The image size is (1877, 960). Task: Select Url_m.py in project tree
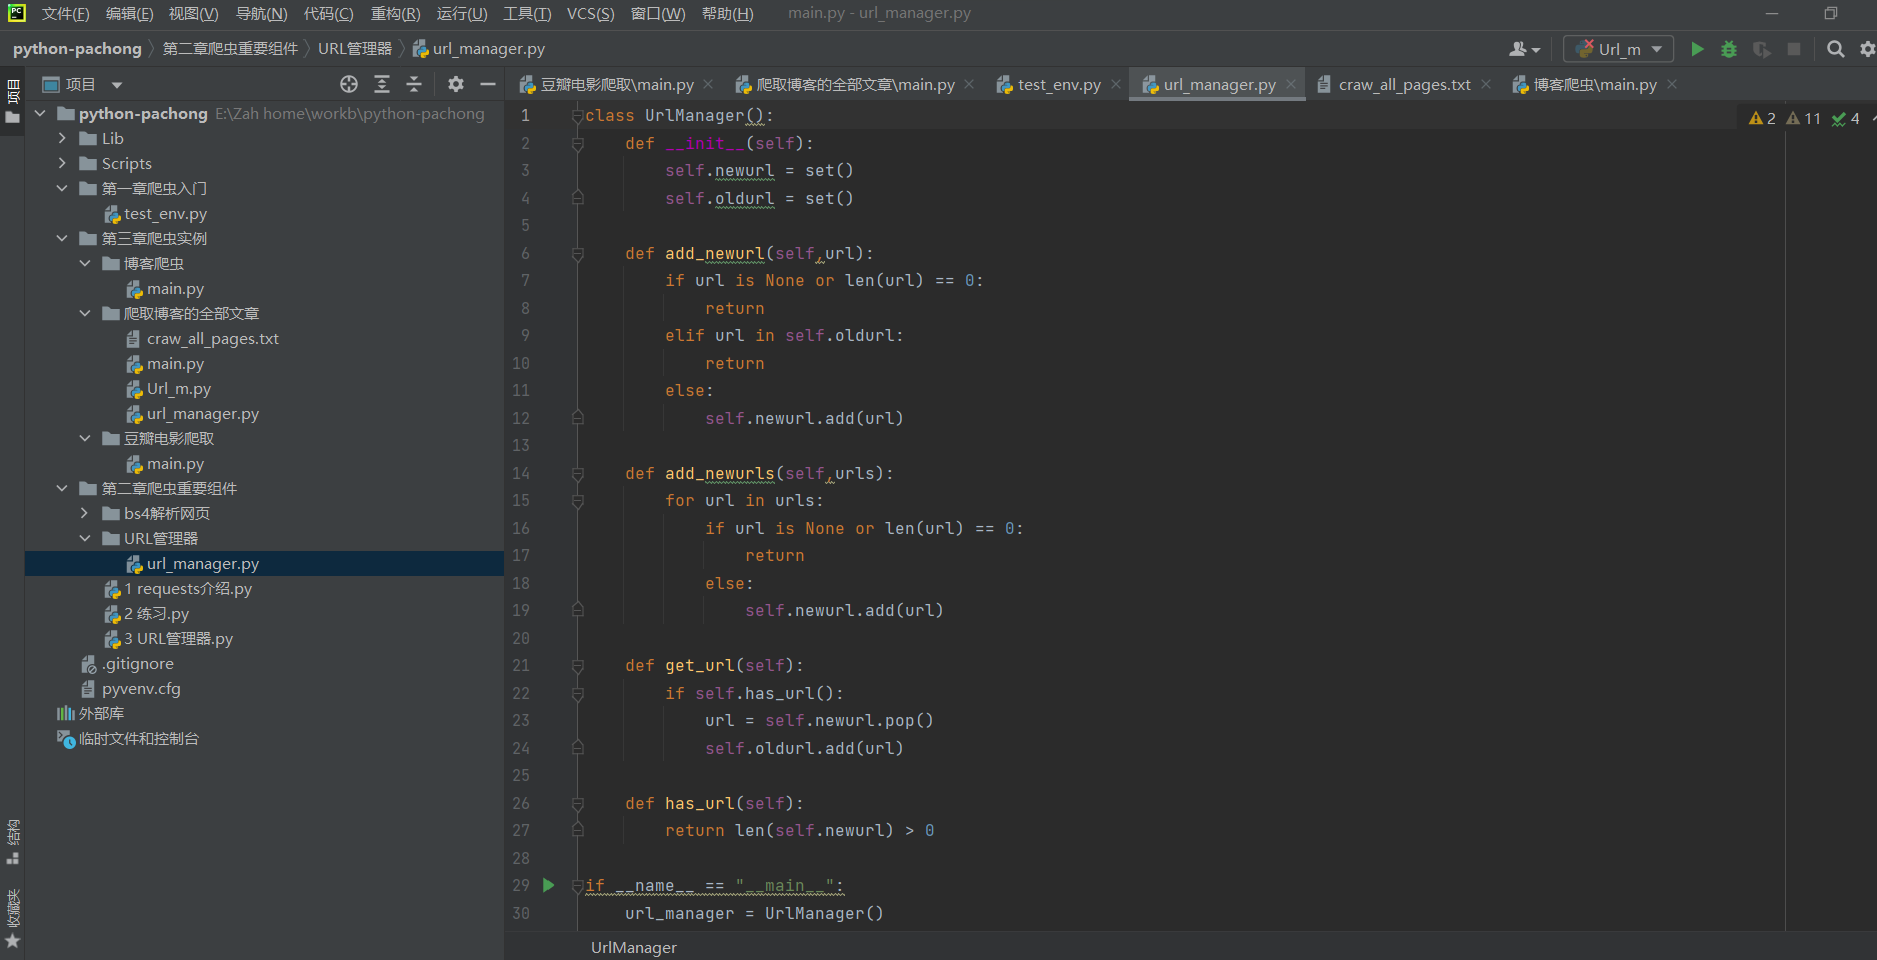point(179,389)
